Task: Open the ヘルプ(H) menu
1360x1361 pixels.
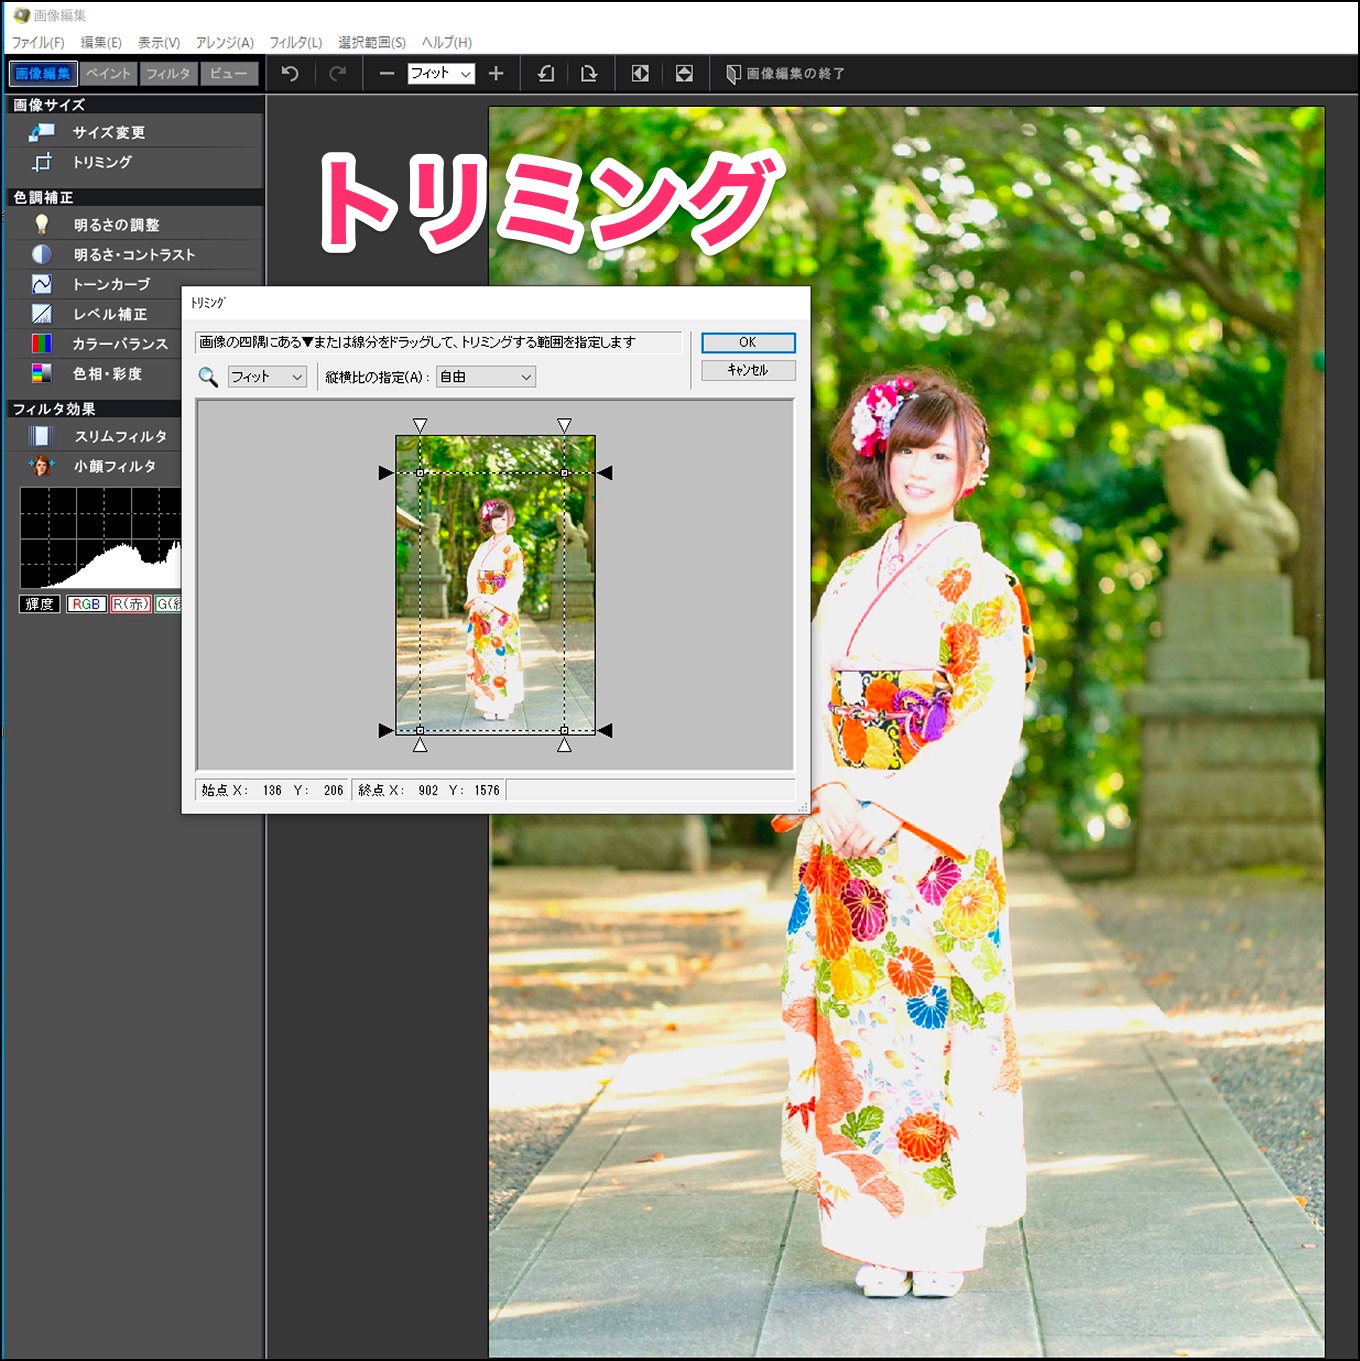Action: 446,42
